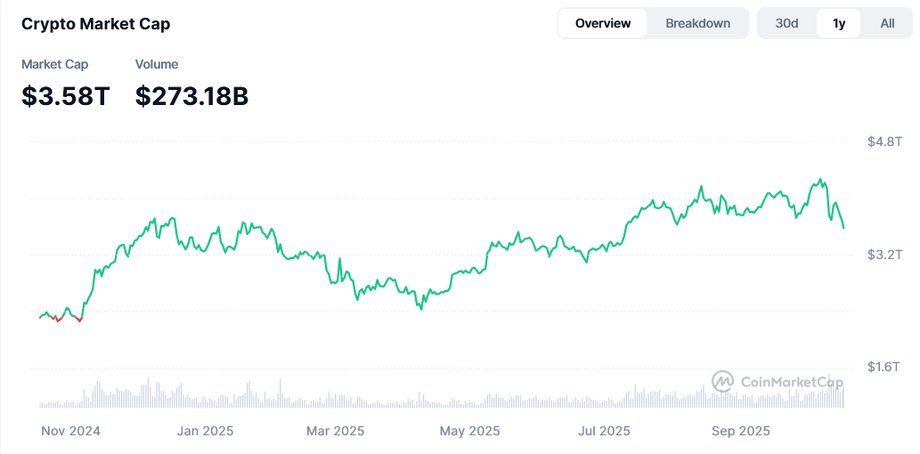Screen dimensions: 920x454
Task: Click the $273.18B volume value
Action: [192, 96]
